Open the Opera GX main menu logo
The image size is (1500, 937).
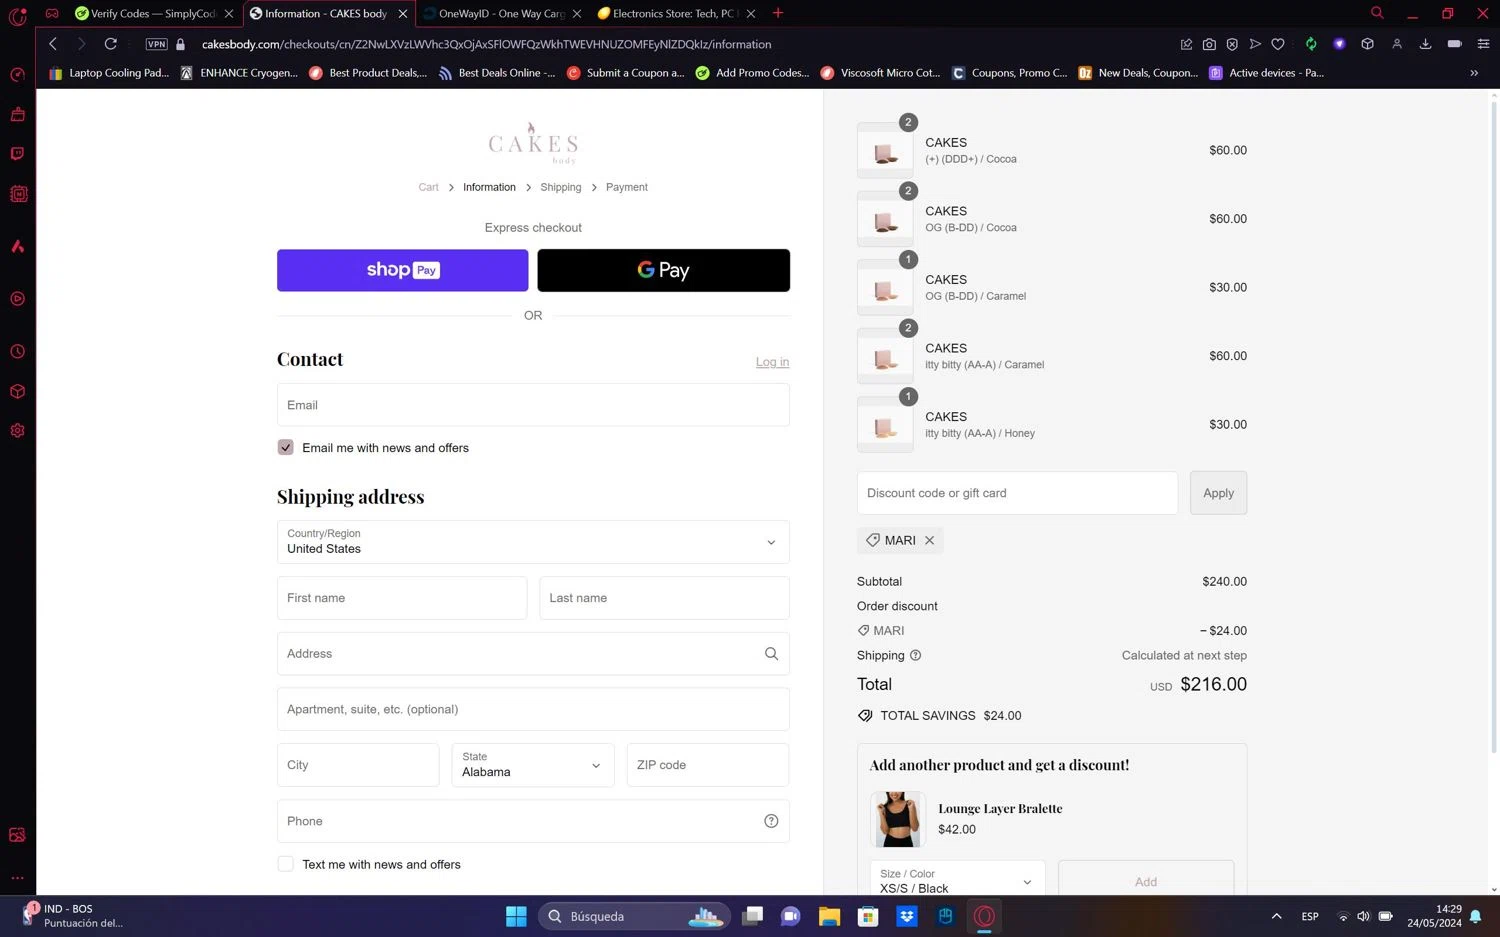coord(17,16)
